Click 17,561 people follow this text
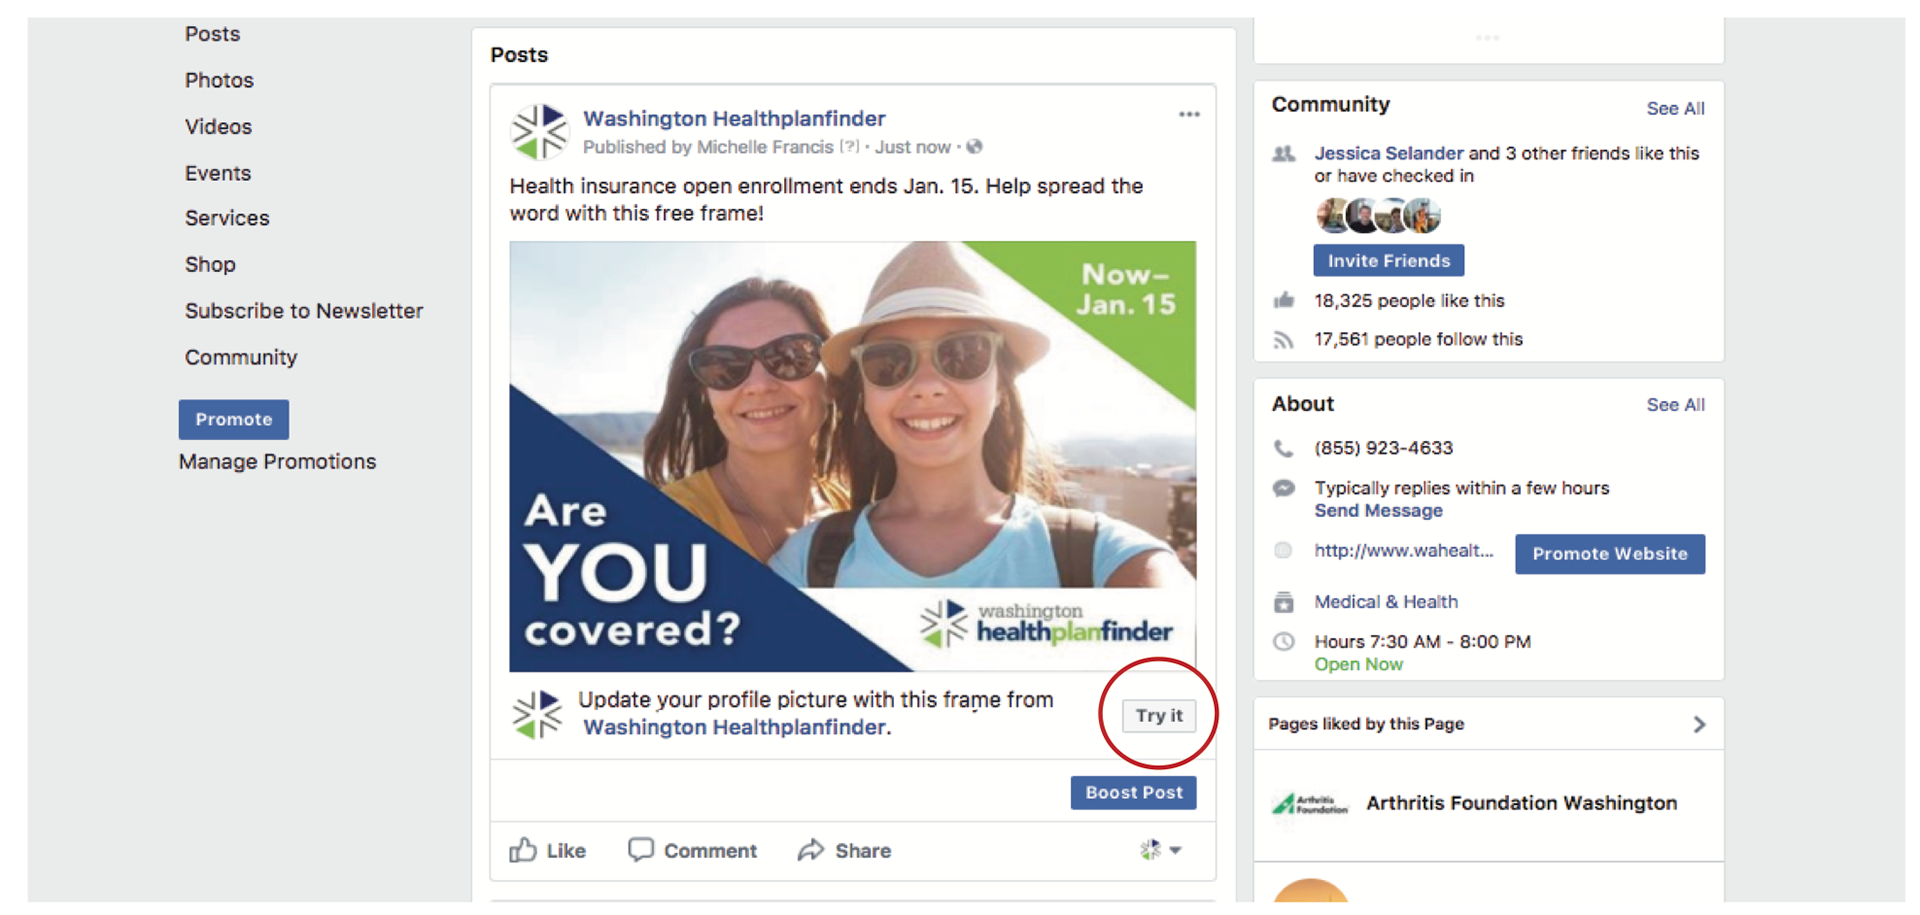This screenshot has width=1920, height=915. (x=1418, y=340)
